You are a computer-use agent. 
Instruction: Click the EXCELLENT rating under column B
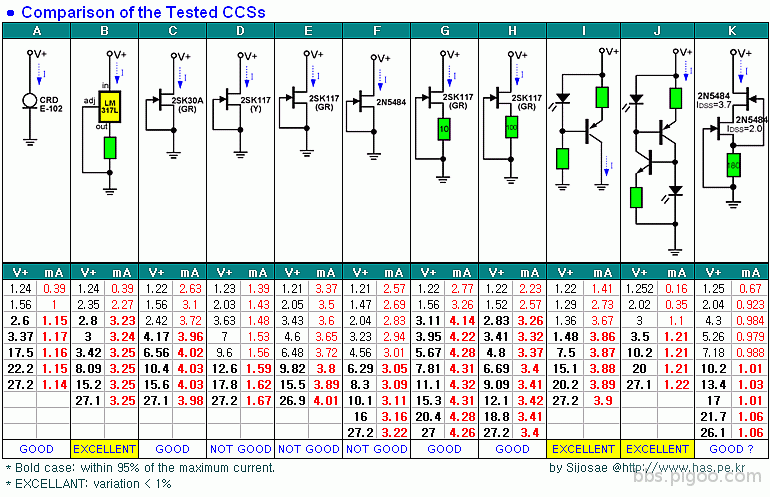click(105, 449)
